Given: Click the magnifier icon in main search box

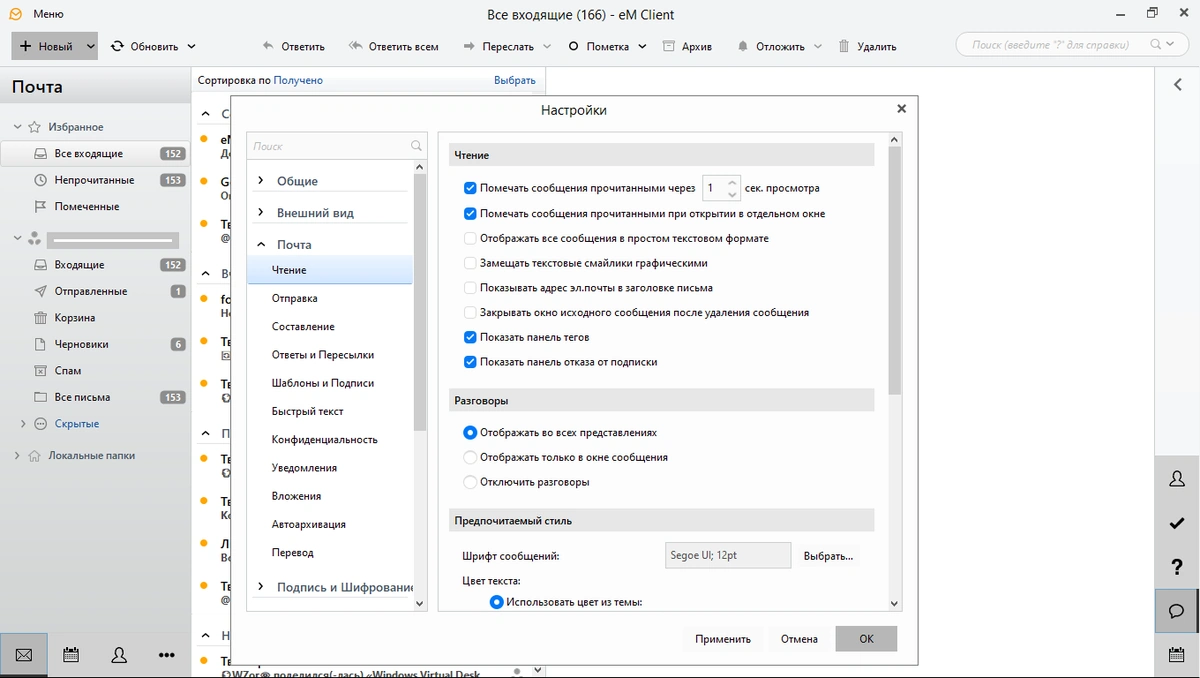Looking at the screenshot, I should [x=1156, y=45].
